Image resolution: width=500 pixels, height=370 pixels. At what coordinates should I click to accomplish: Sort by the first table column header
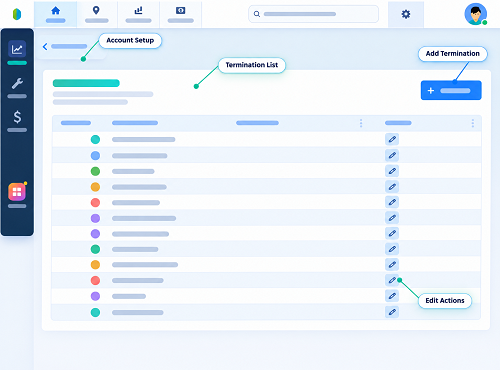(76, 123)
